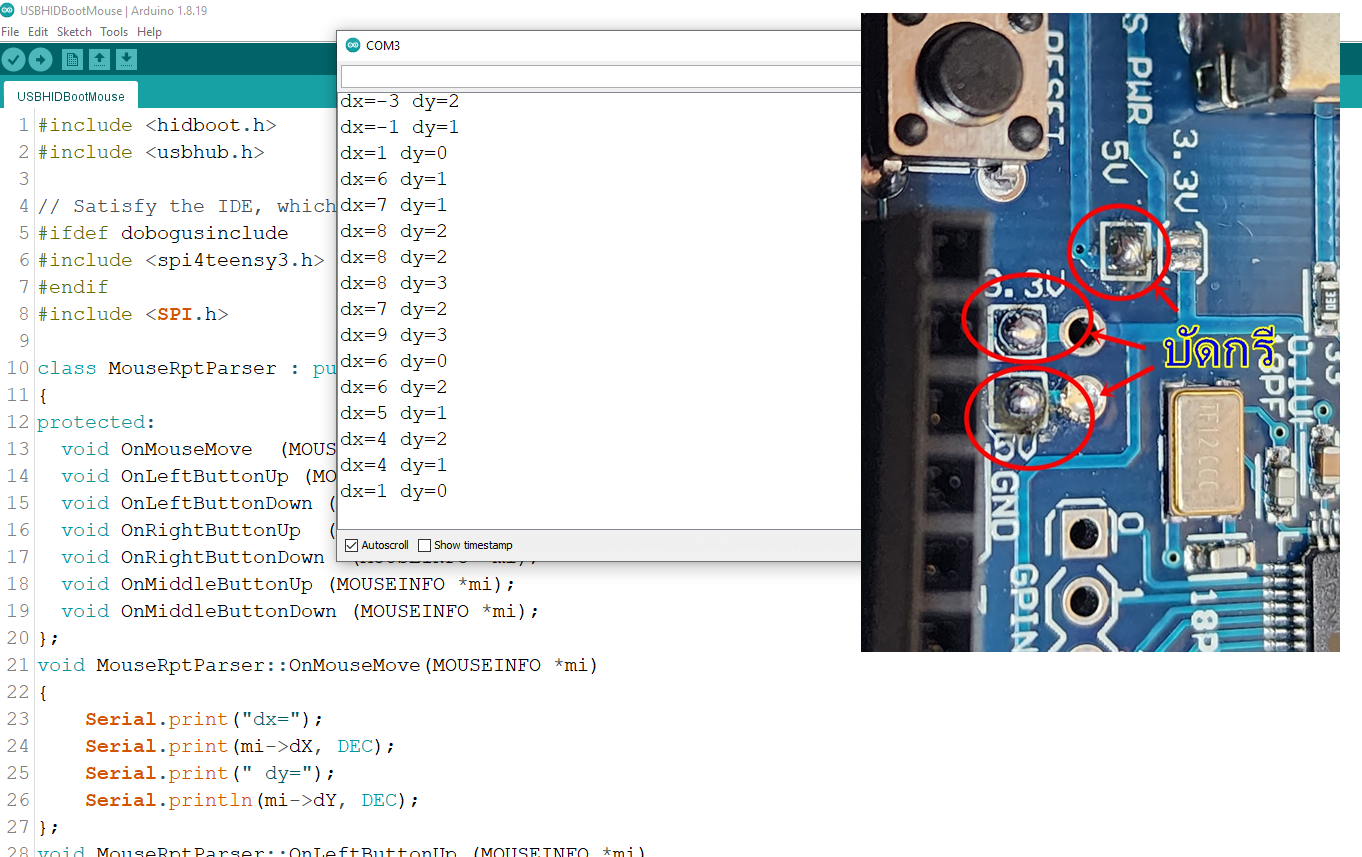Enable Show timestamp in the serial monitor

click(424, 545)
